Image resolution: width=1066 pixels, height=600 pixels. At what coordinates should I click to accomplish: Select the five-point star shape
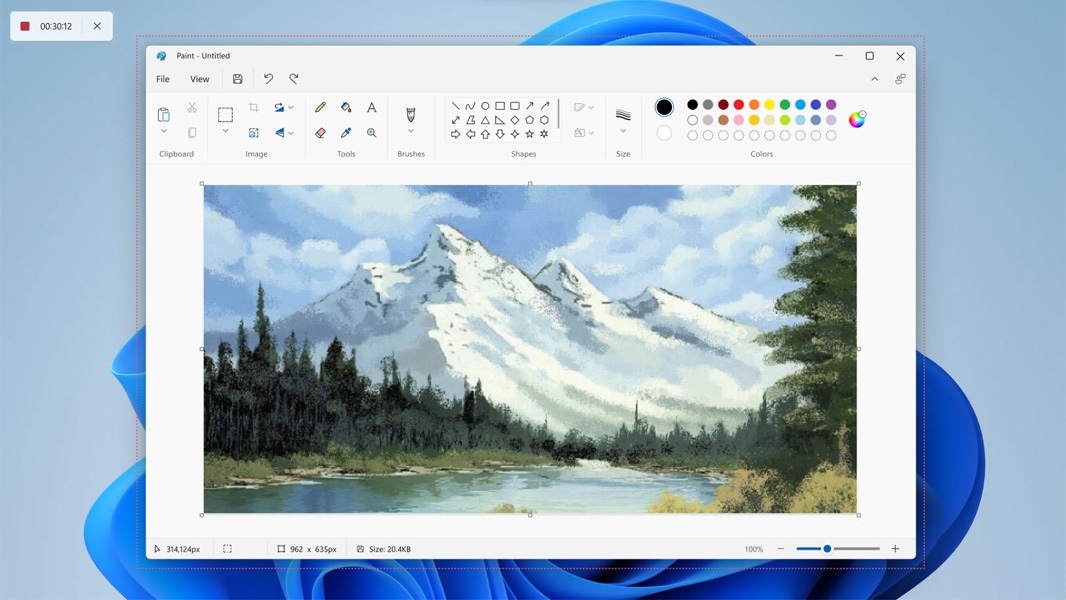pyautogui.click(x=529, y=134)
